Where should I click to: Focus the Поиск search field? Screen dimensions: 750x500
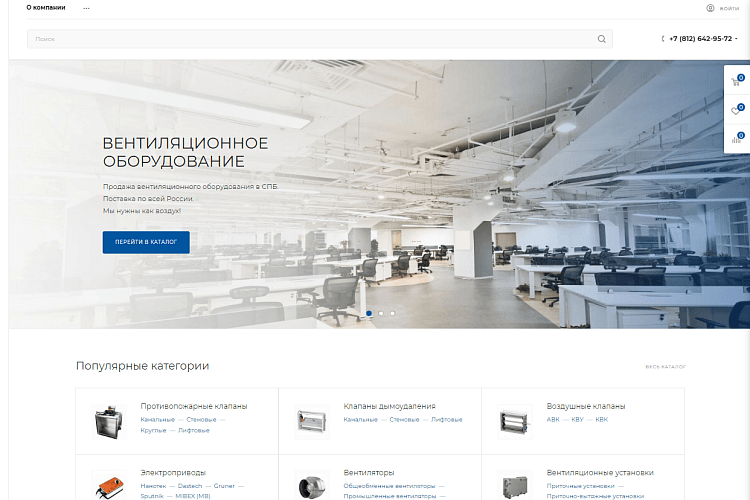(x=320, y=39)
